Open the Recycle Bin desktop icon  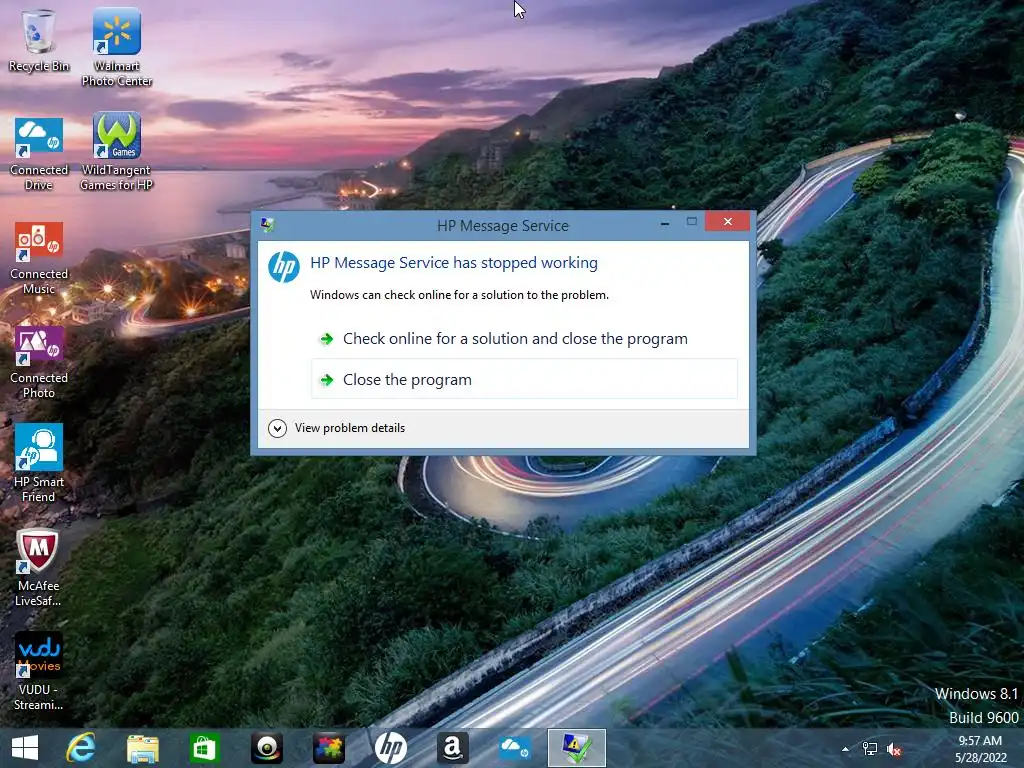click(x=39, y=40)
